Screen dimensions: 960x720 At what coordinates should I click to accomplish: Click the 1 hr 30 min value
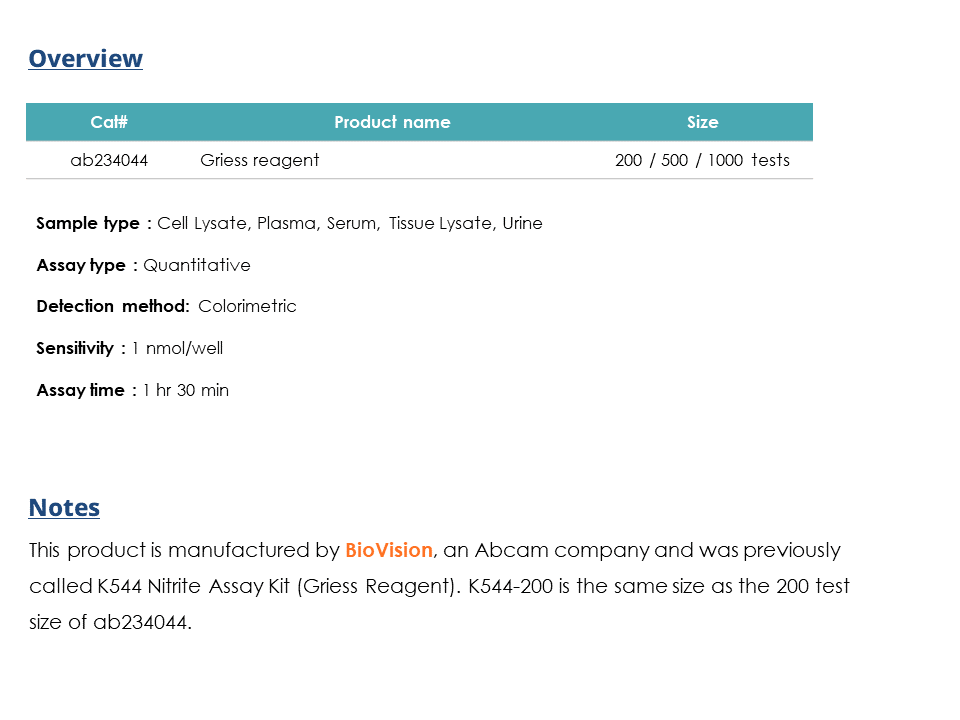pyautogui.click(x=186, y=390)
